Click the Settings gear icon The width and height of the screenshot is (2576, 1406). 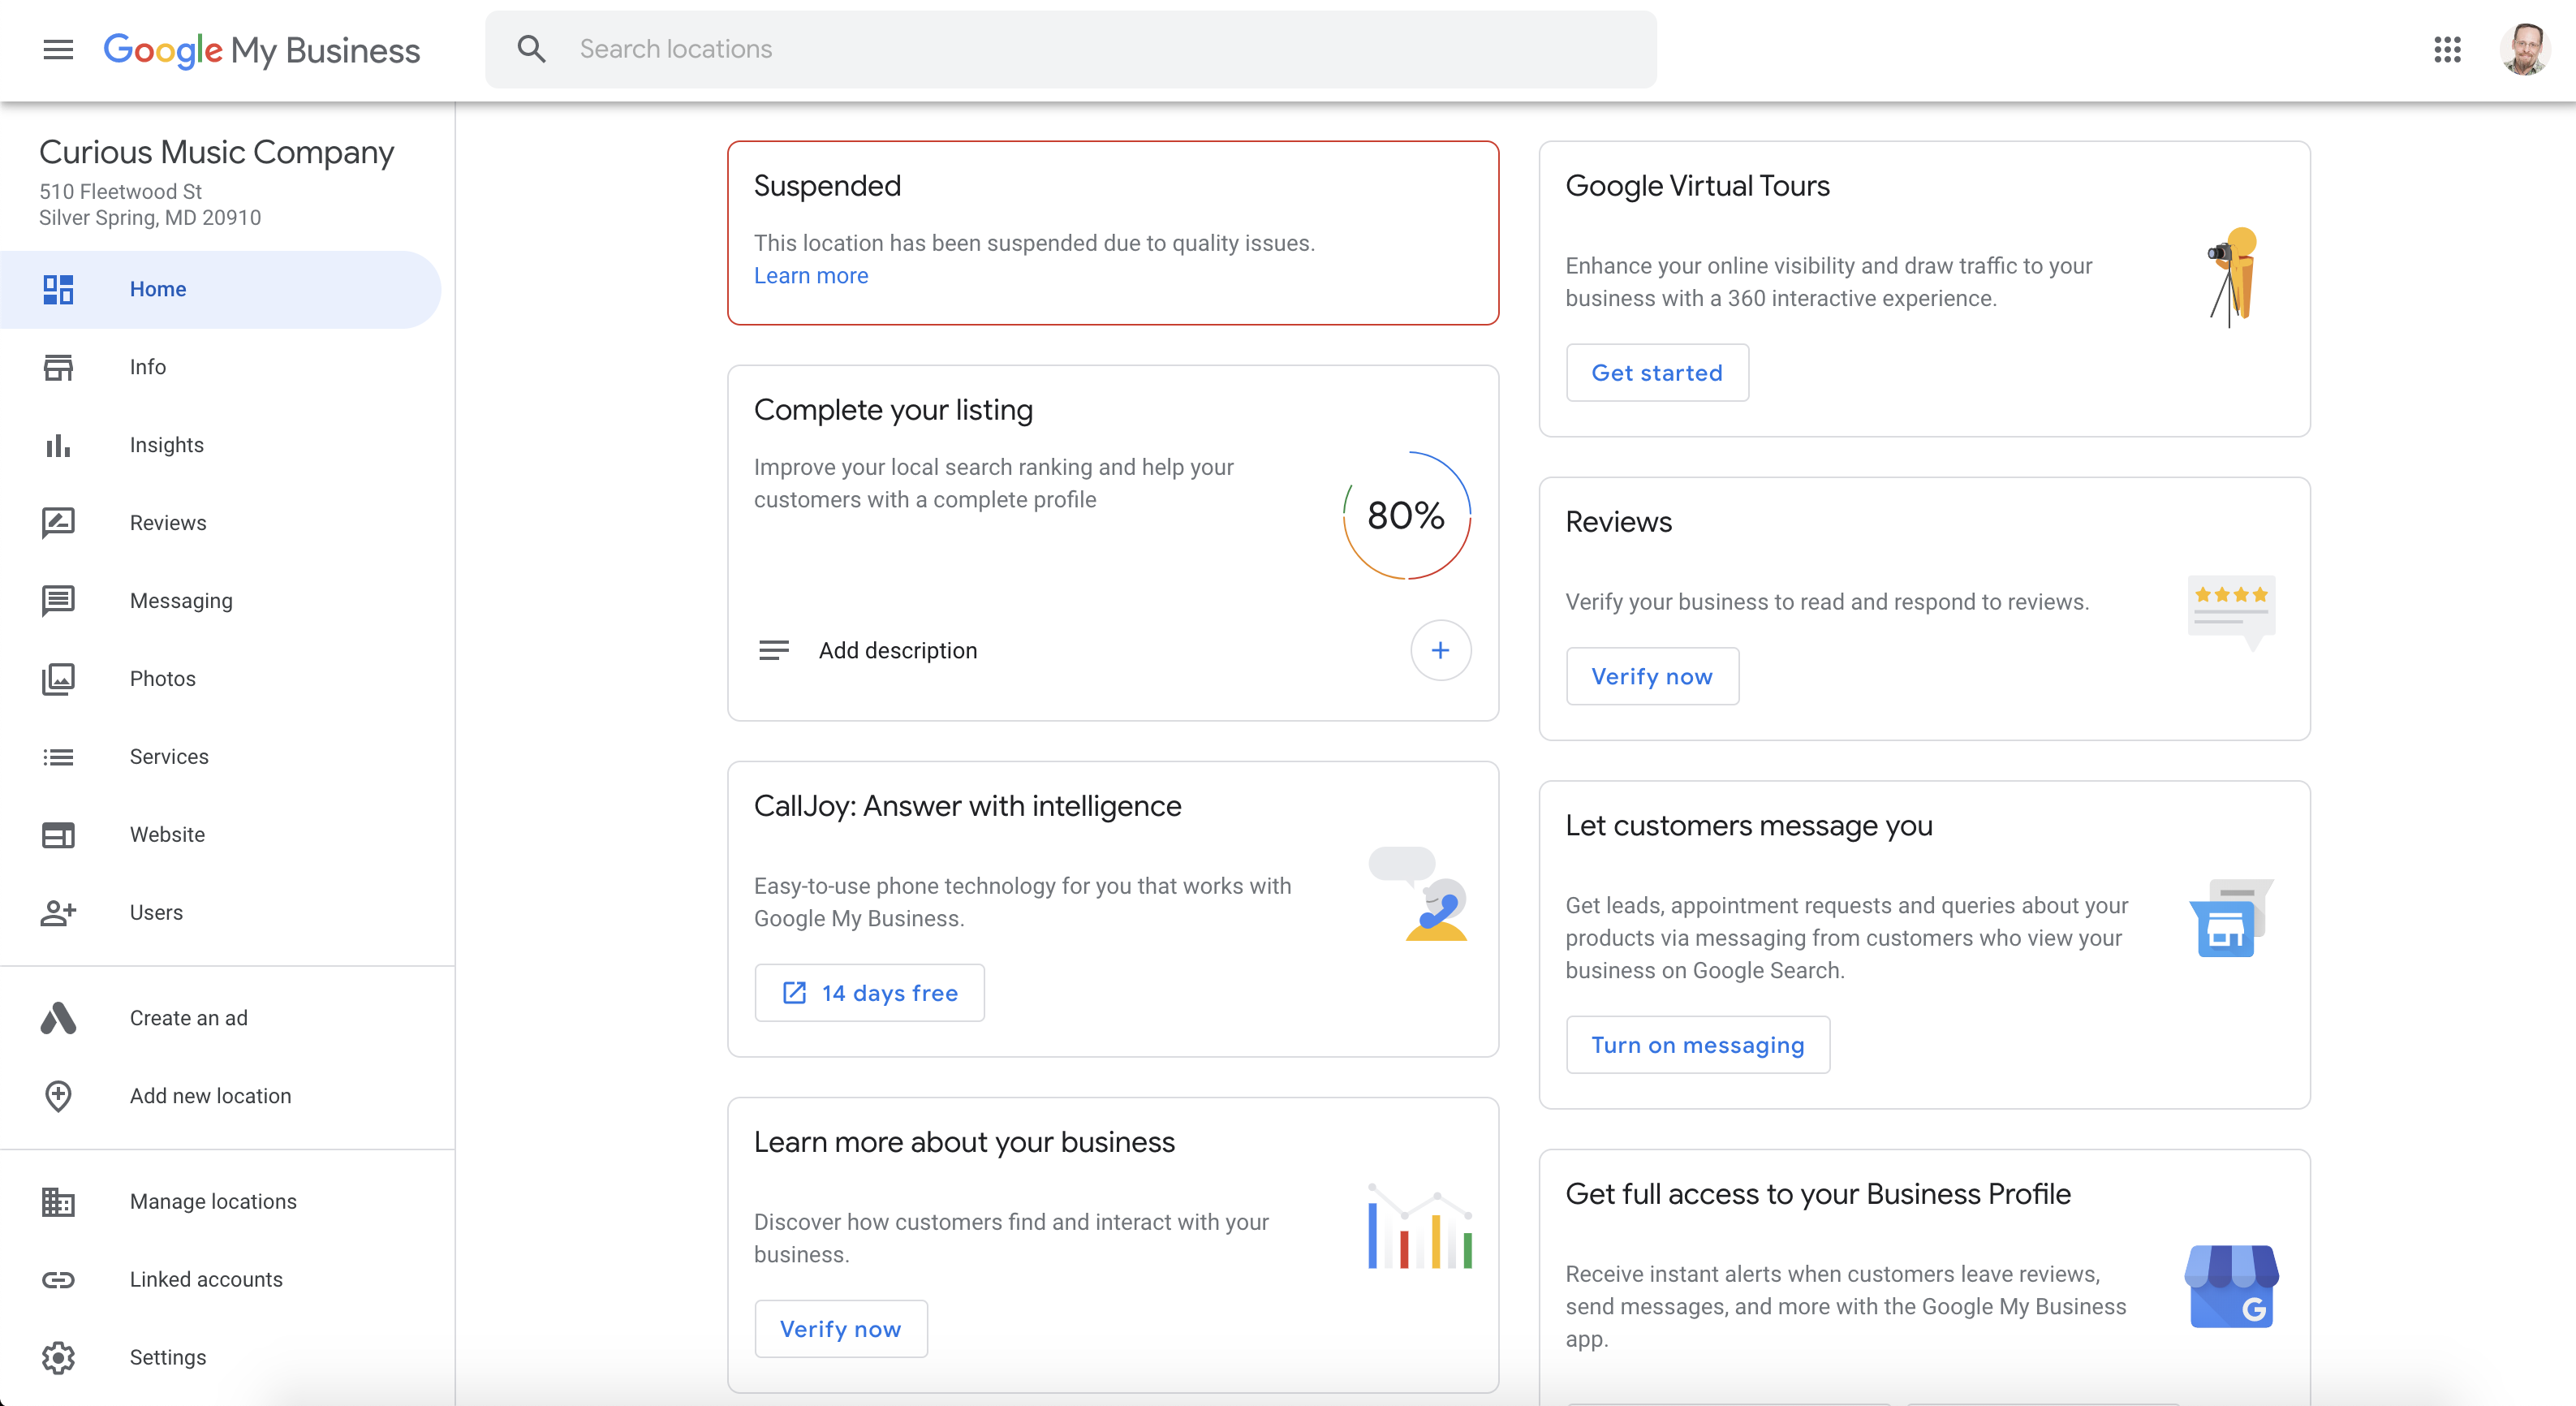(58, 1357)
